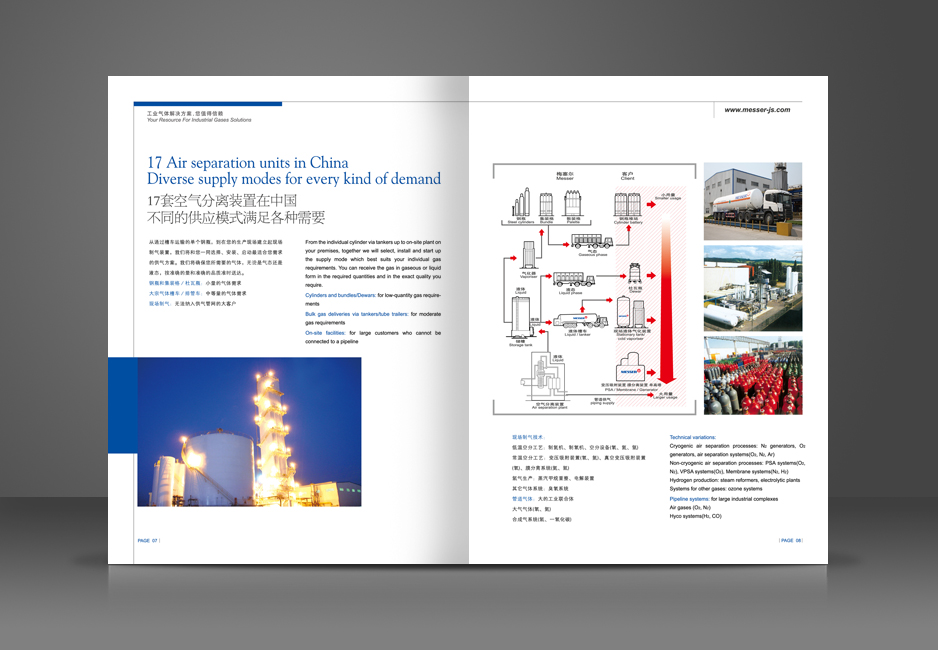Click the vaporiser drawing in the diagram

point(528,256)
